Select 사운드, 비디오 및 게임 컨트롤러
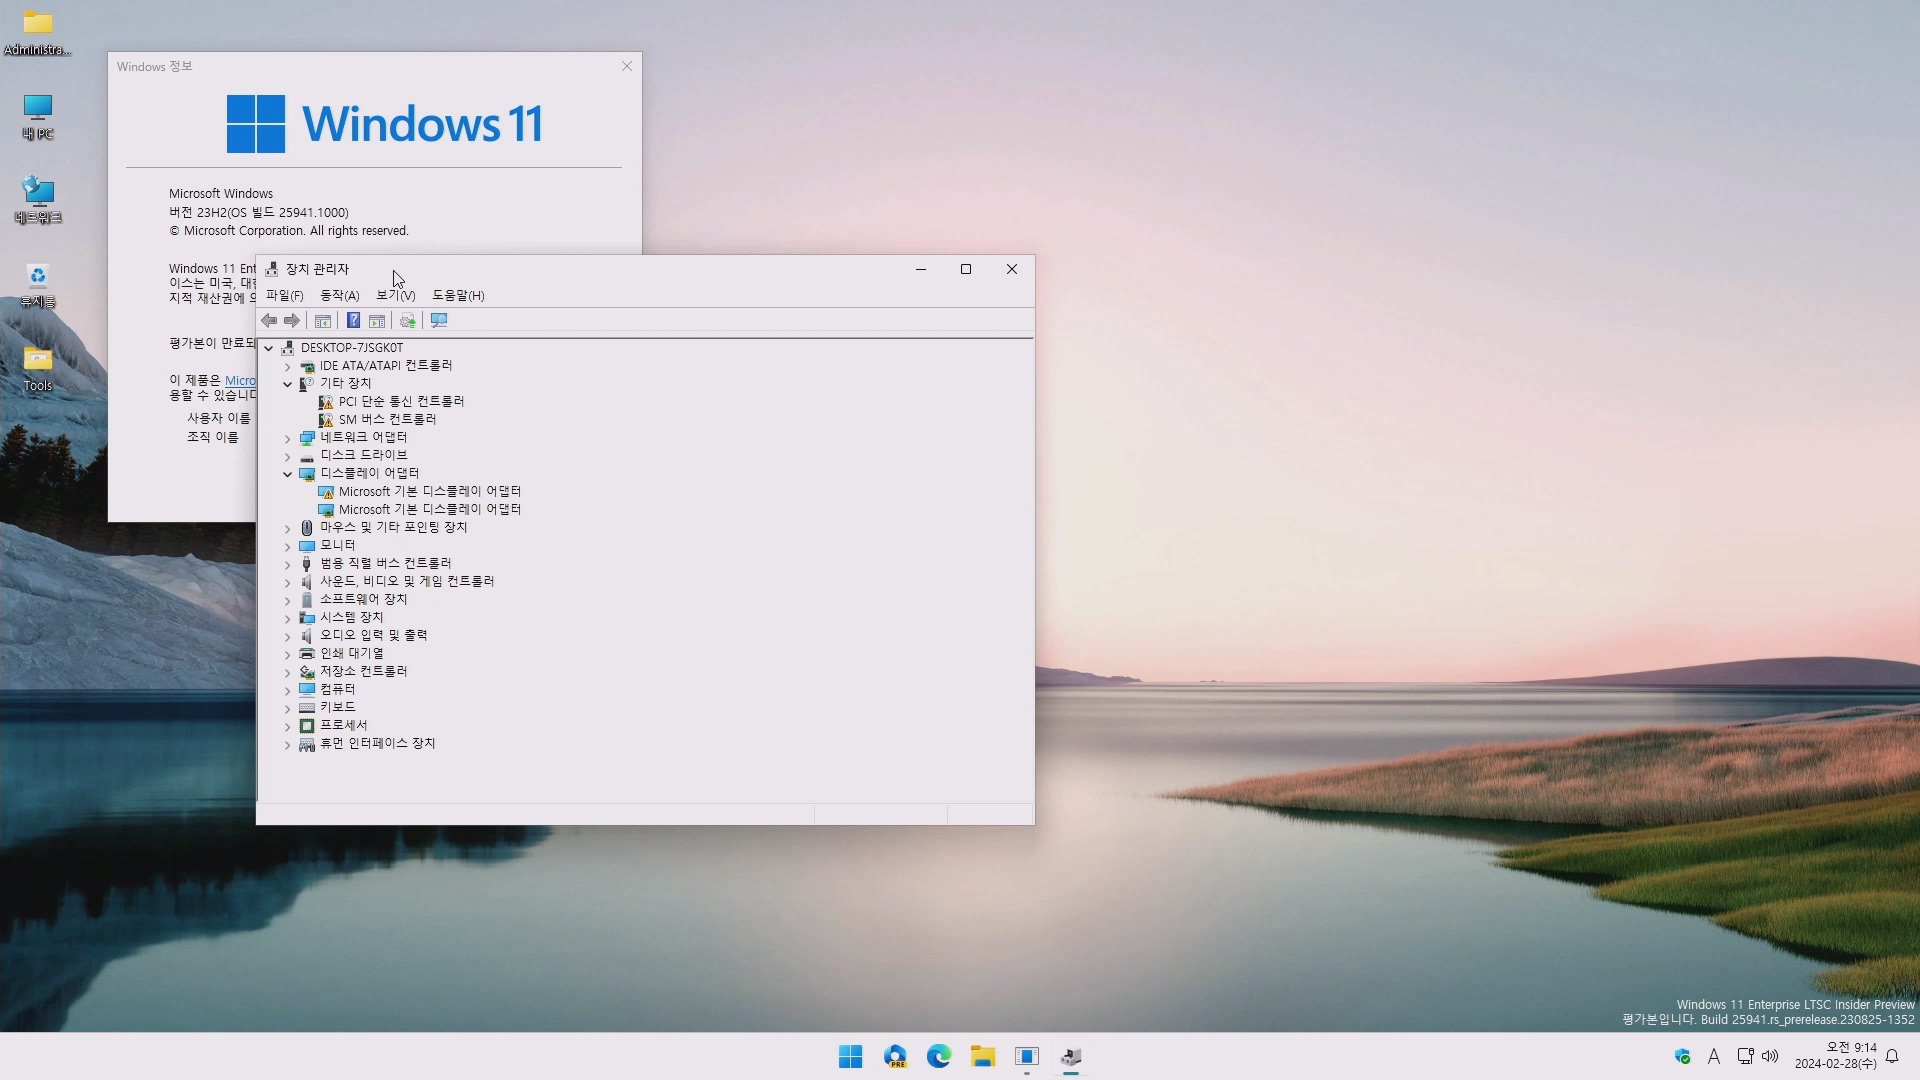The width and height of the screenshot is (1920, 1080). (x=406, y=582)
